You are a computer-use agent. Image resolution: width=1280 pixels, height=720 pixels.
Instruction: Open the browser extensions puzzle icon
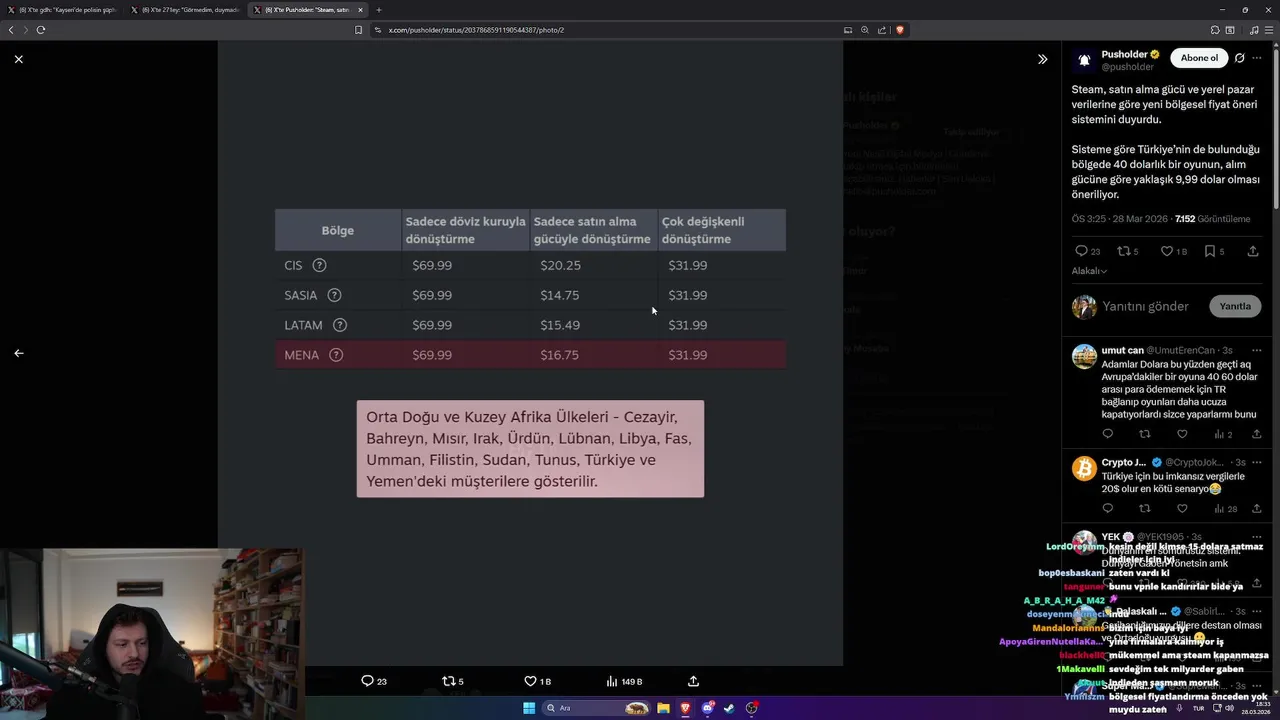(x=1215, y=30)
